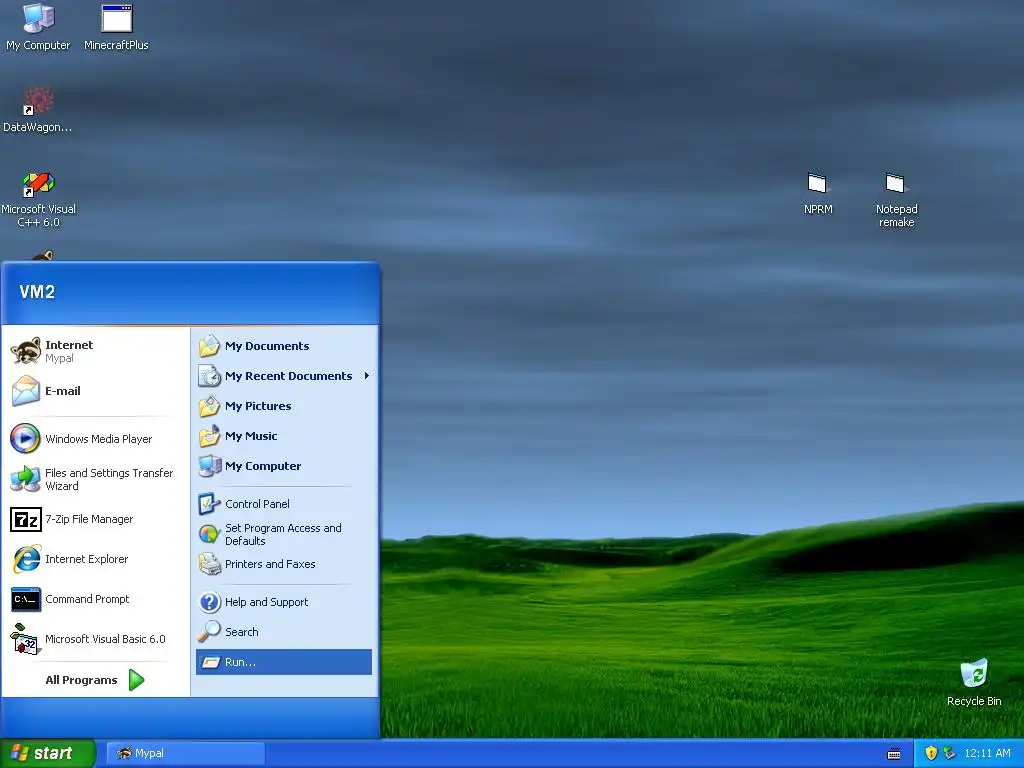Image resolution: width=1024 pixels, height=768 pixels.
Task: Open My Music folder
Action: click(x=284, y=436)
